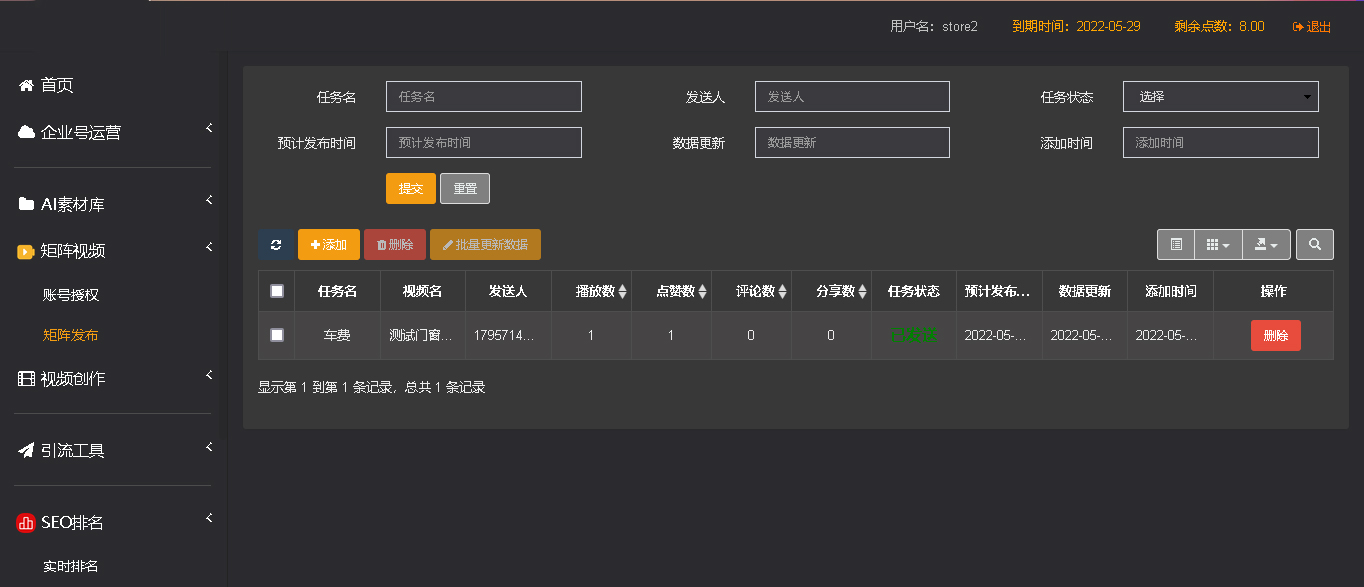Select 实时排名 in the sidebar
The width and height of the screenshot is (1364, 587).
(71, 566)
